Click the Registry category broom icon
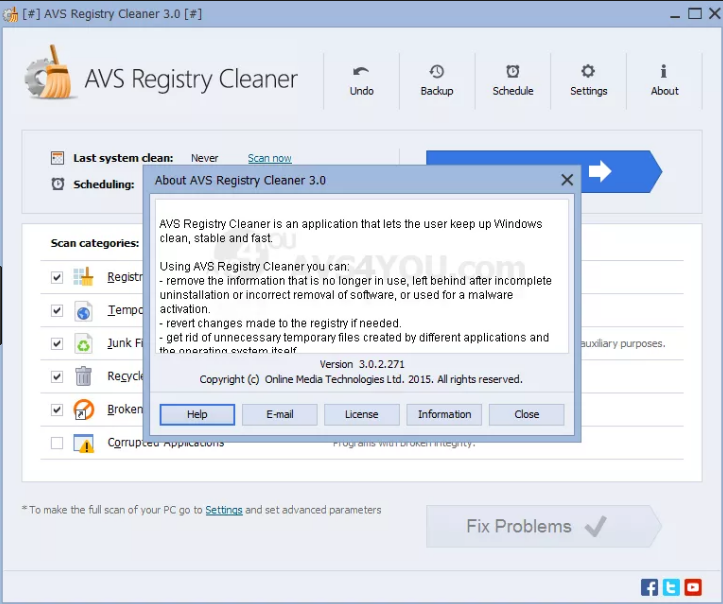 point(83,277)
